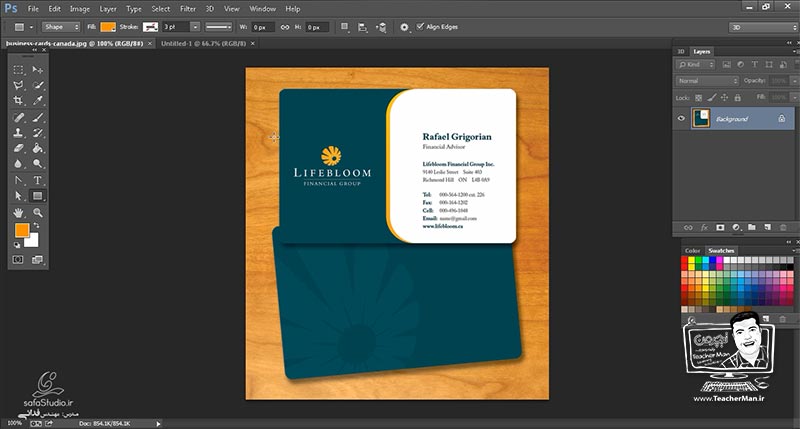
Task: Select the Rectangular Marquee tool
Action: (18, 70)
